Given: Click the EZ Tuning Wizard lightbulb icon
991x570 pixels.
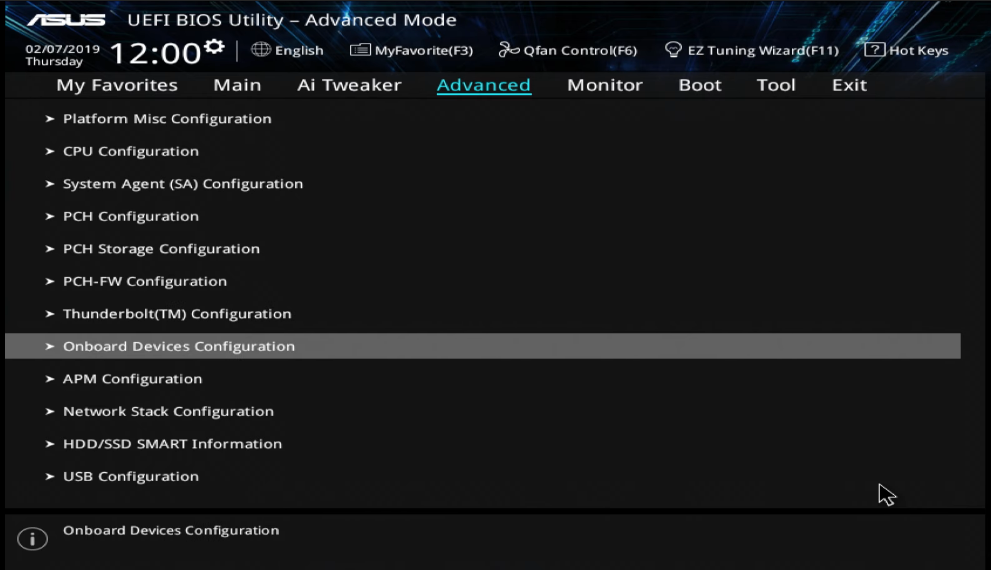Looking at the screenshot, I should click(674, 49).
